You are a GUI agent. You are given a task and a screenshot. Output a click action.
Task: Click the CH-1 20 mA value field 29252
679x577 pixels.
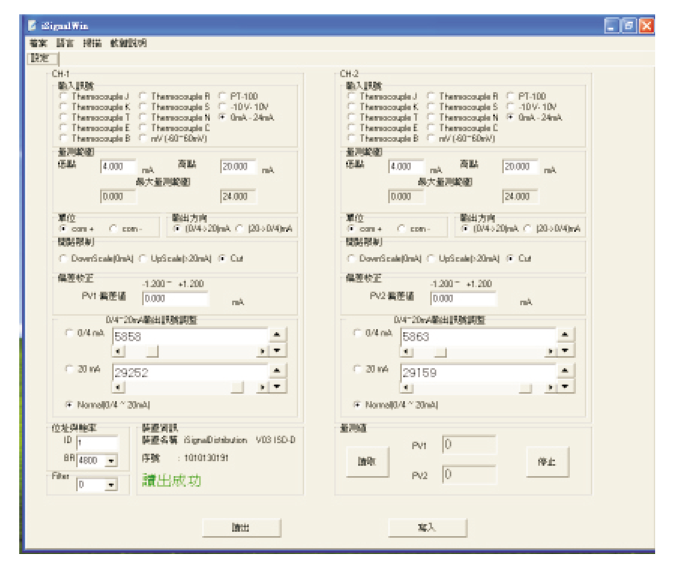coord(190,373)
